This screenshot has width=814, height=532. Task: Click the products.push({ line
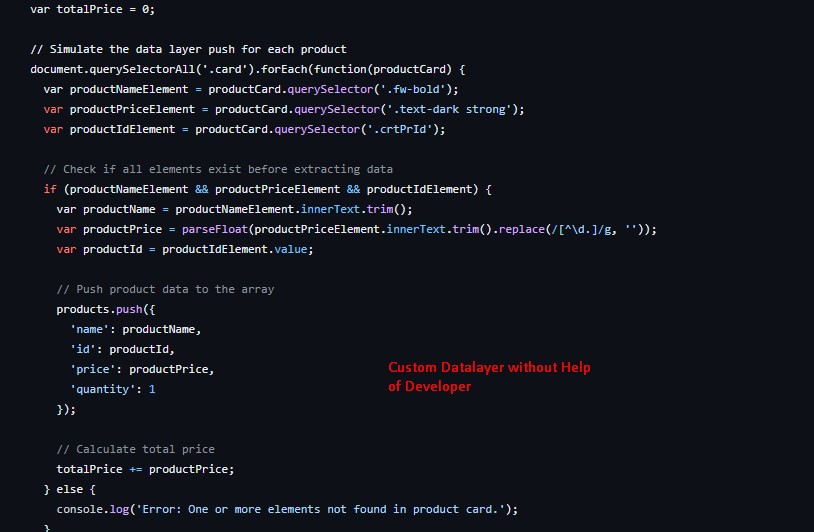coord(106,309)
